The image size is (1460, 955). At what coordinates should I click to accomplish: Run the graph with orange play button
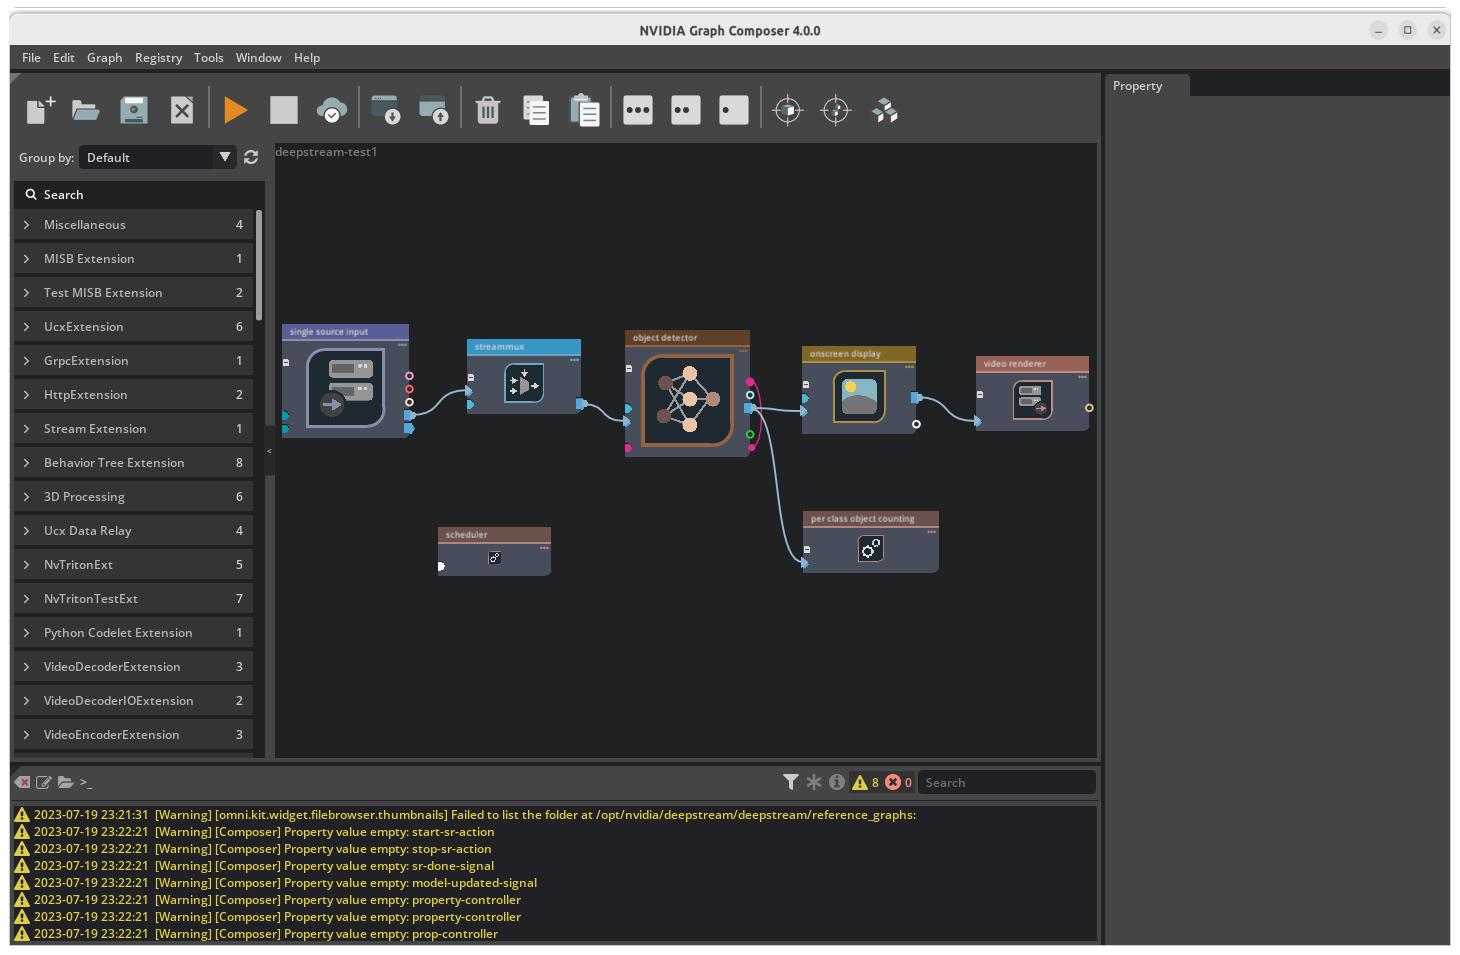point(236,110)
